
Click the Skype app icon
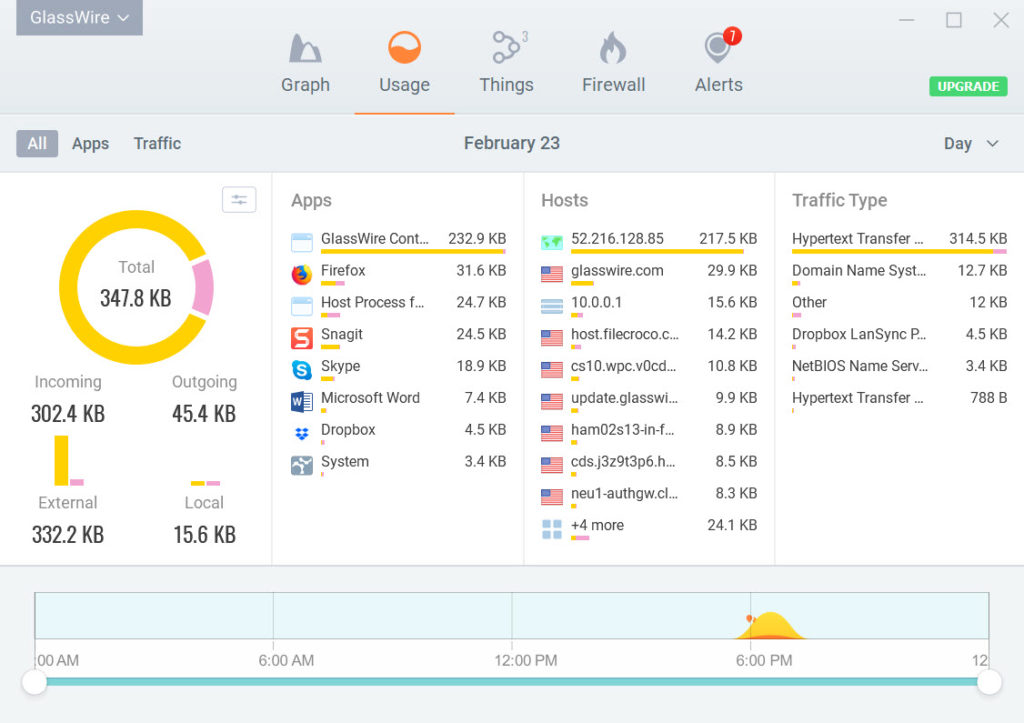[302, 370]
